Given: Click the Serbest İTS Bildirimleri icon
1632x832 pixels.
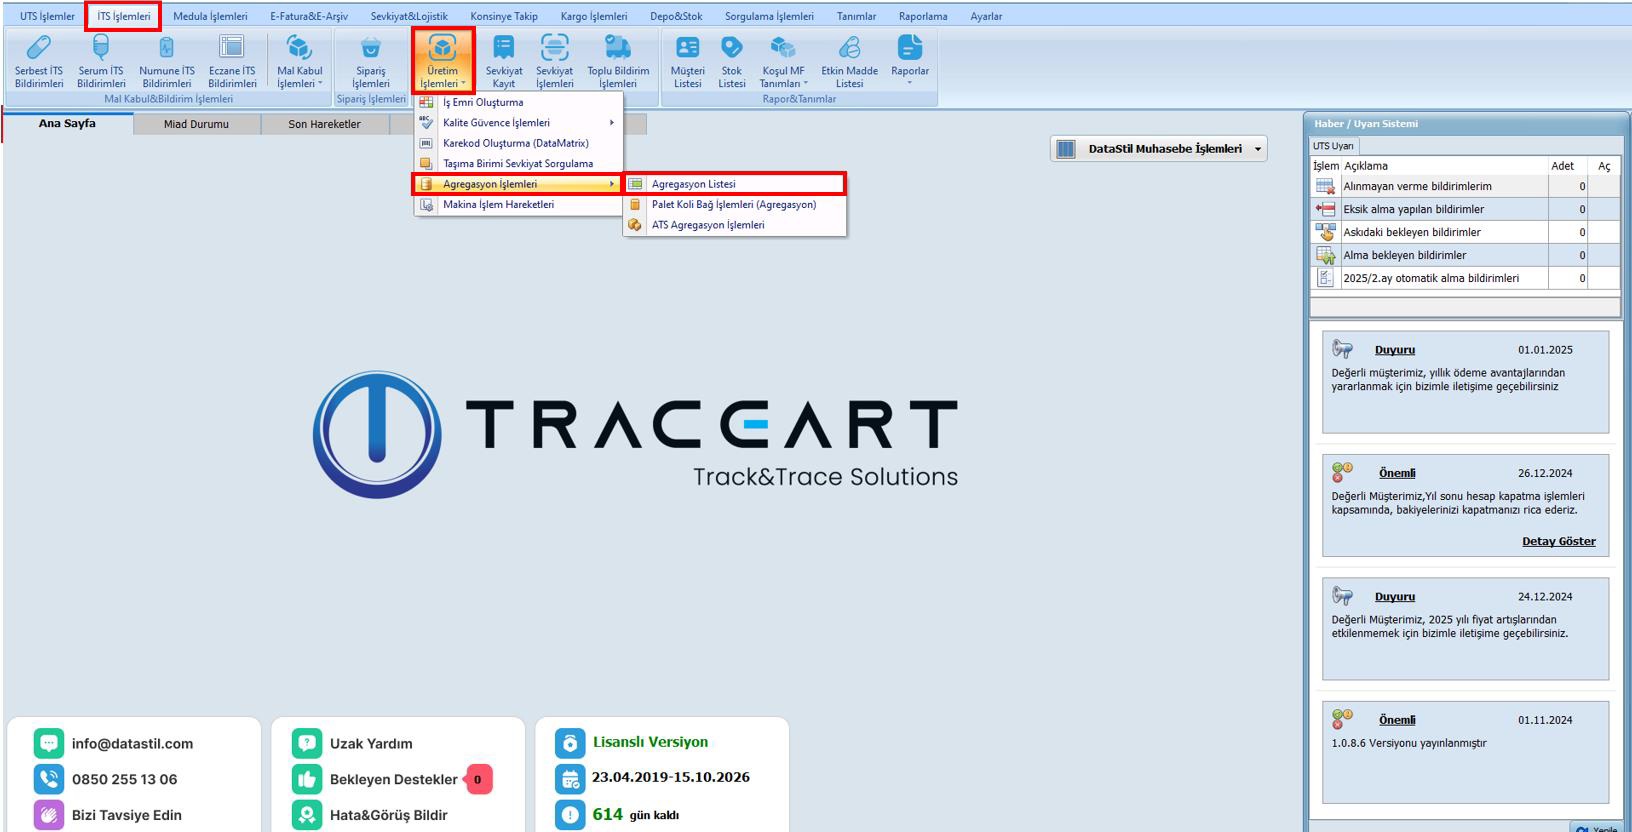Looking at the screenshot, I should (38, 61).
